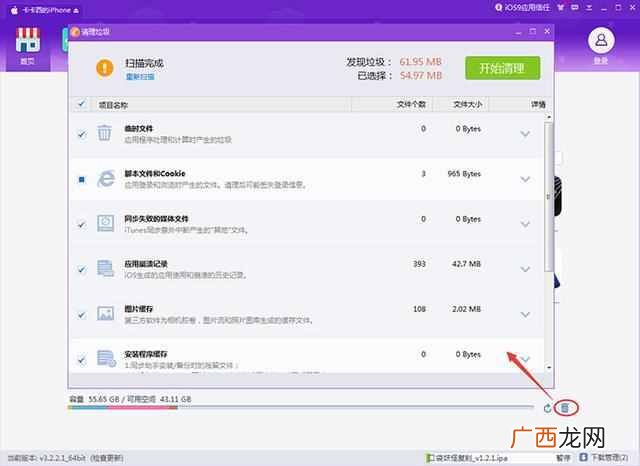Click the 61.95 MB junk found value
This screenshot has height=466, width=640.
coord(420,62)
